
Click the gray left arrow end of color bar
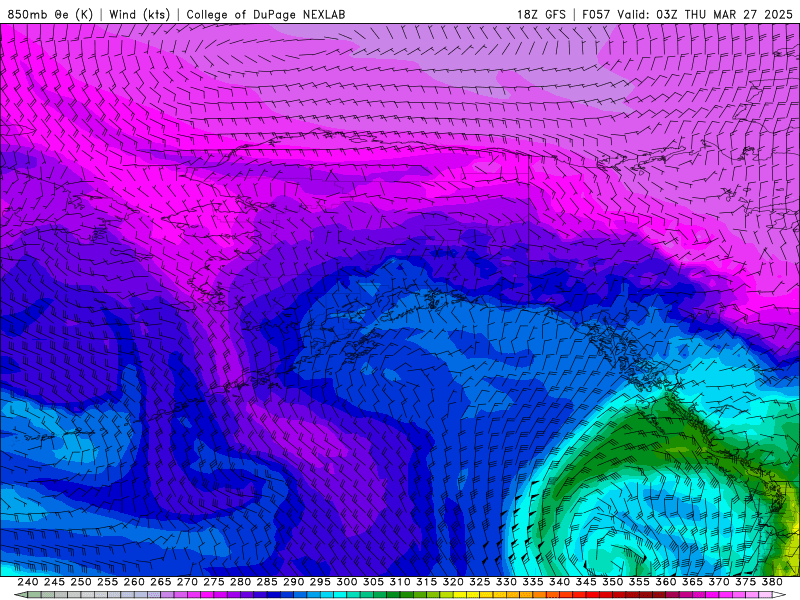(20, 595)
